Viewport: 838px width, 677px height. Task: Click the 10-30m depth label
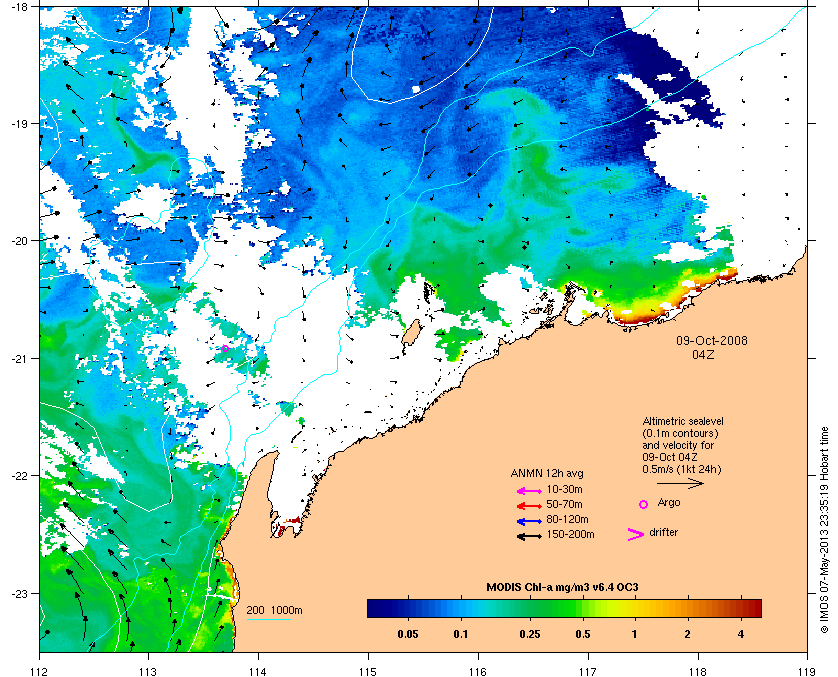point(564,489)
